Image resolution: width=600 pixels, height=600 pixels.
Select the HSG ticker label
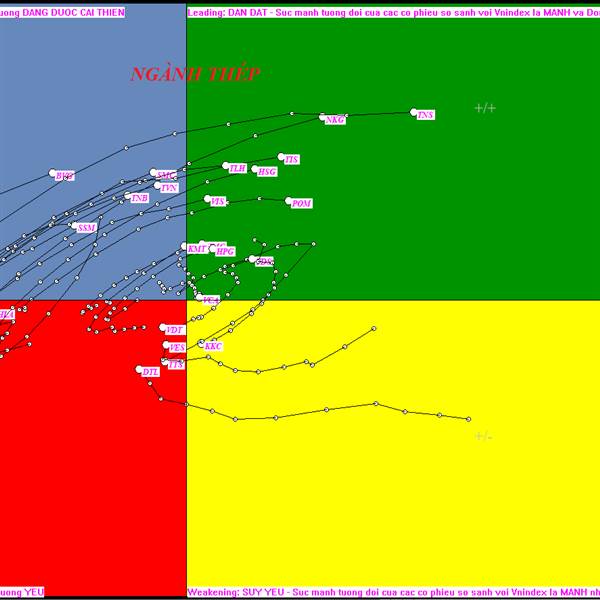click(267, 172)
